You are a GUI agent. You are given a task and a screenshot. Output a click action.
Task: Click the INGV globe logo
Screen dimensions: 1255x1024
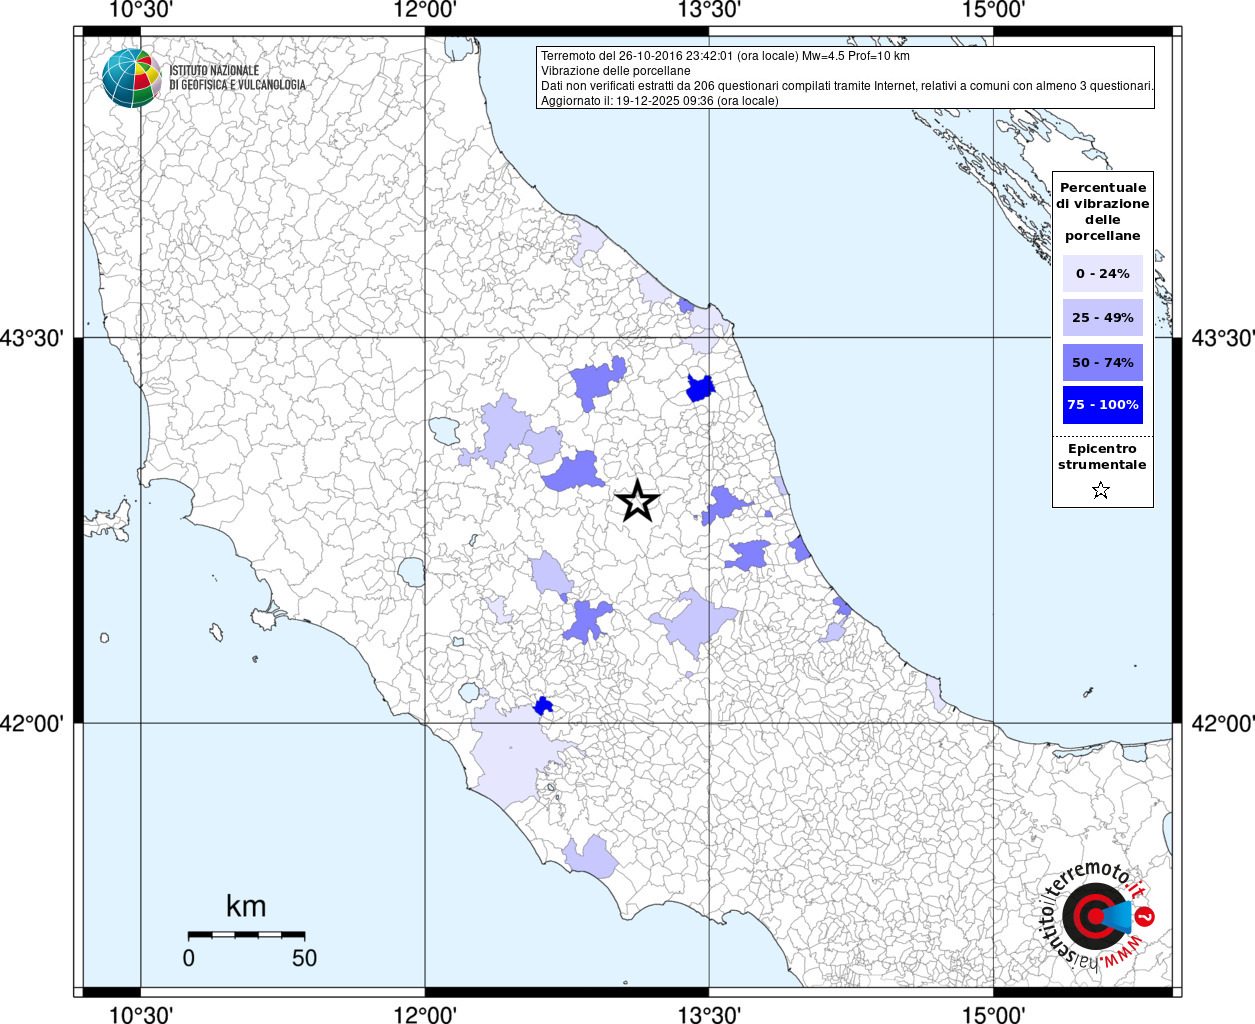pyautogui.click(x=131, y=78)
